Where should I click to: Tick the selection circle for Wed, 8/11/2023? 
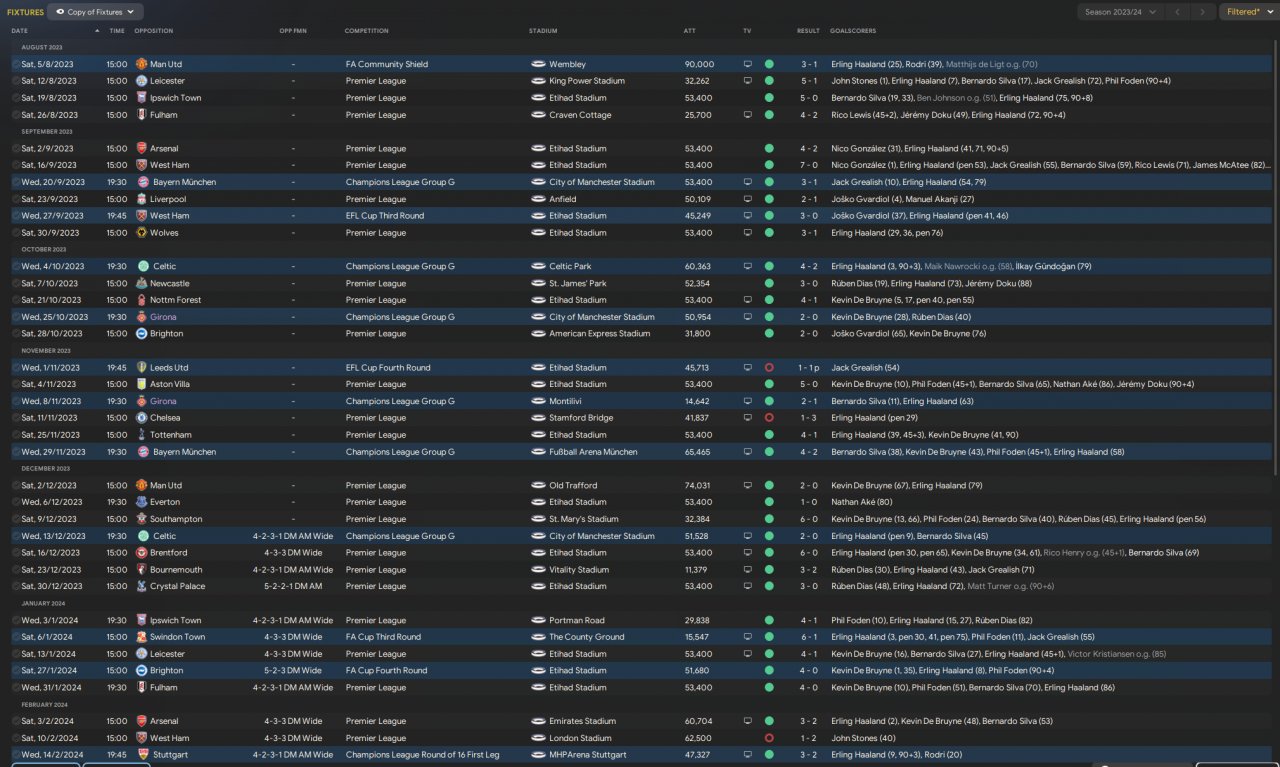click(x=17, y=401)
